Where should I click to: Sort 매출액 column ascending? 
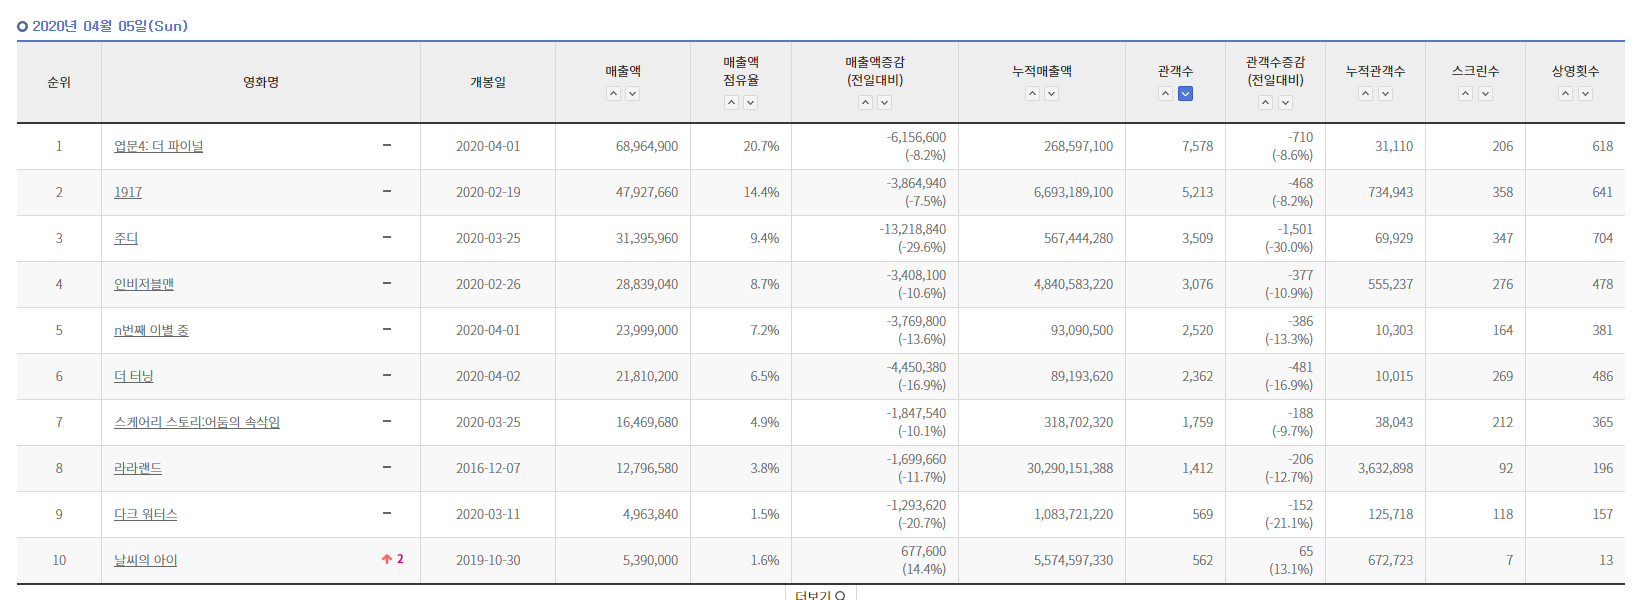click(x=614, y=94)
